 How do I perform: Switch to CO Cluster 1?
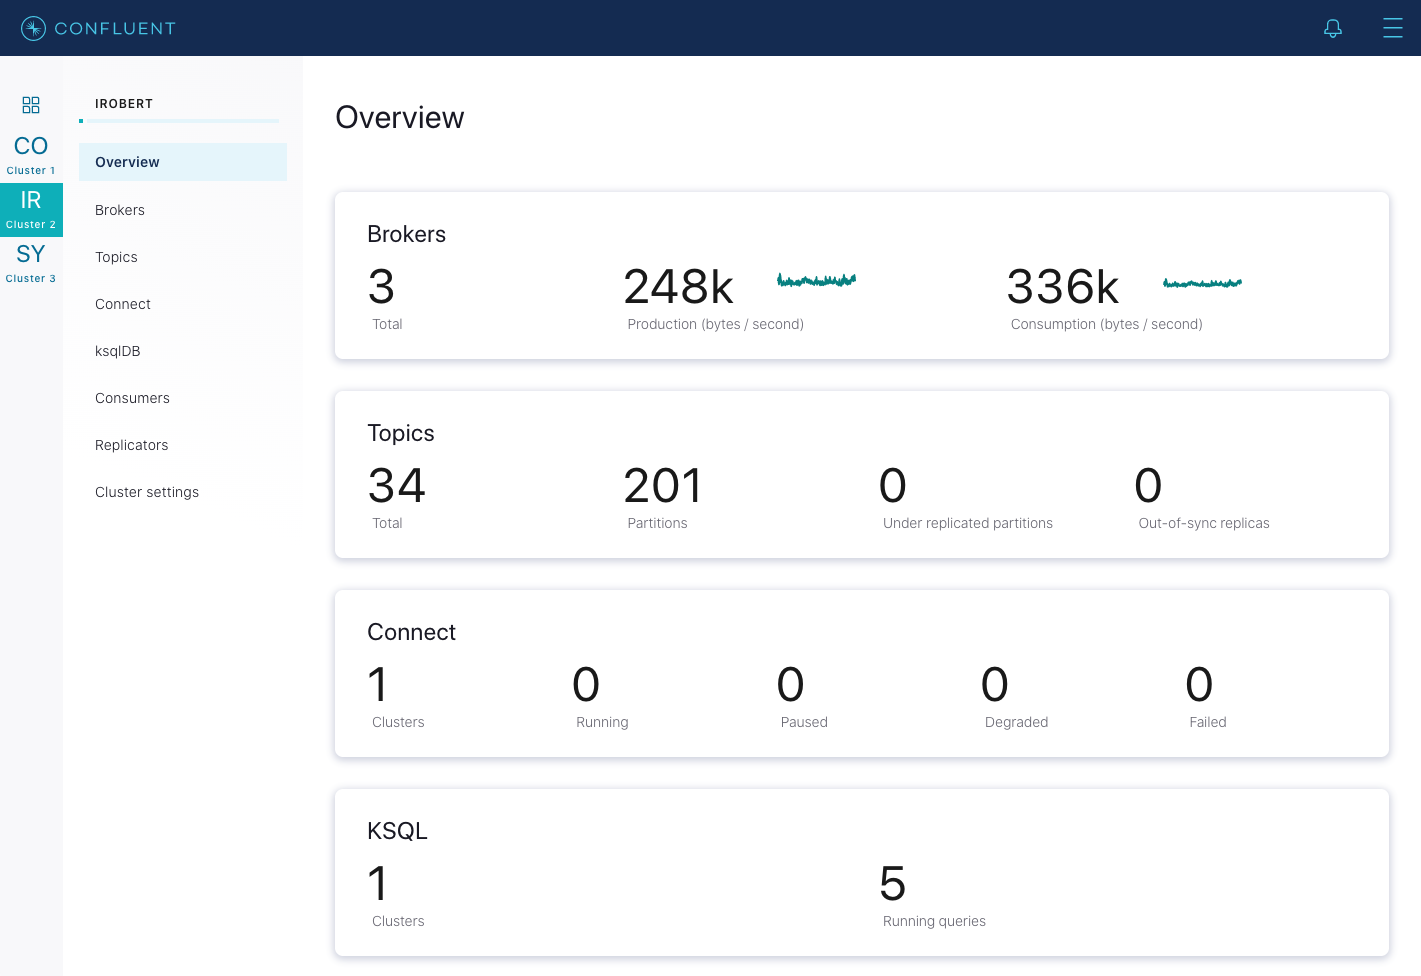coord(31,155)
